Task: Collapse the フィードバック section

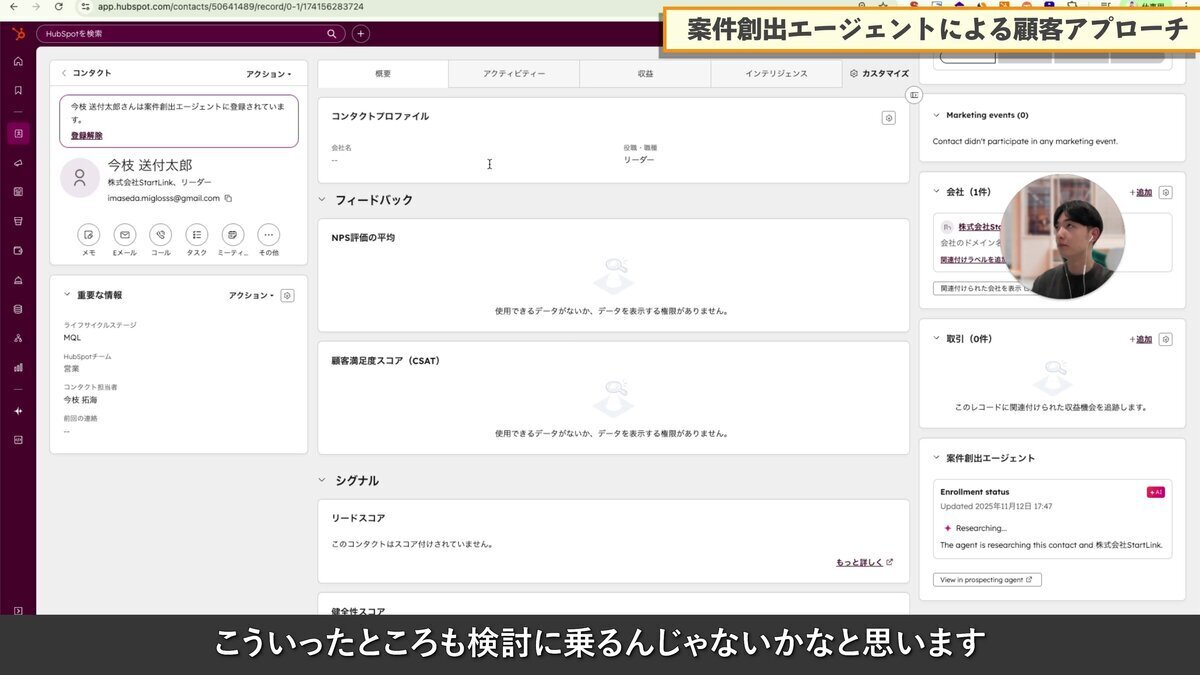Action: tap(322, 199)
